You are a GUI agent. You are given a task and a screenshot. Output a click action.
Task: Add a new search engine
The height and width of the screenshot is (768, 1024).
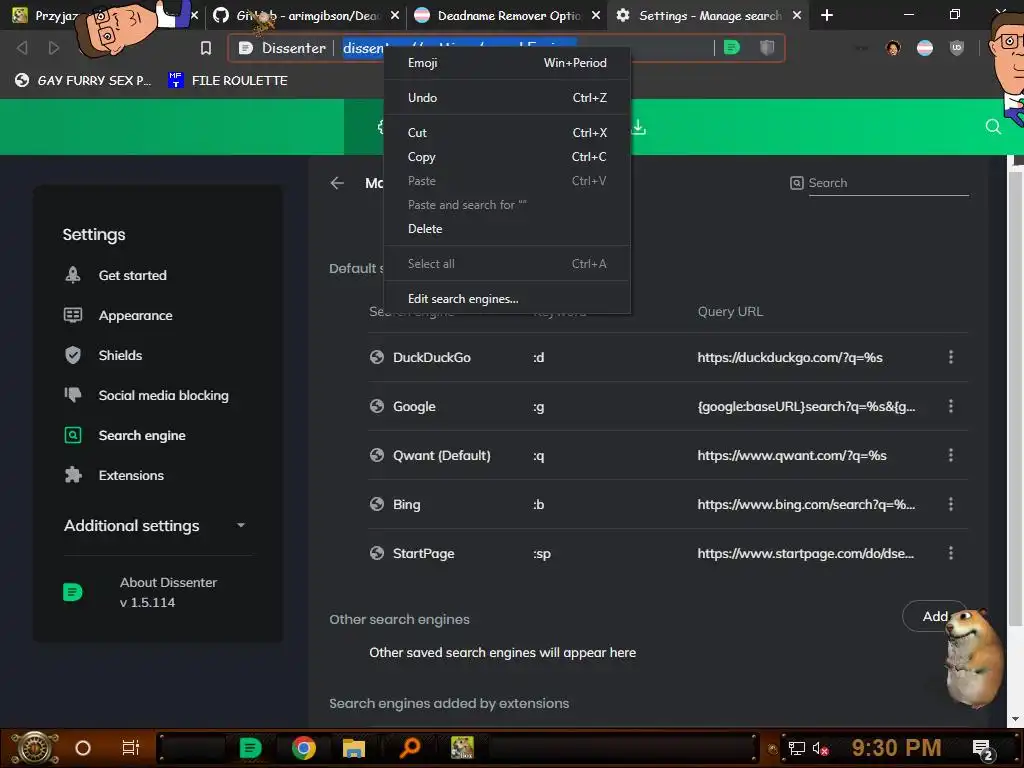935,616
